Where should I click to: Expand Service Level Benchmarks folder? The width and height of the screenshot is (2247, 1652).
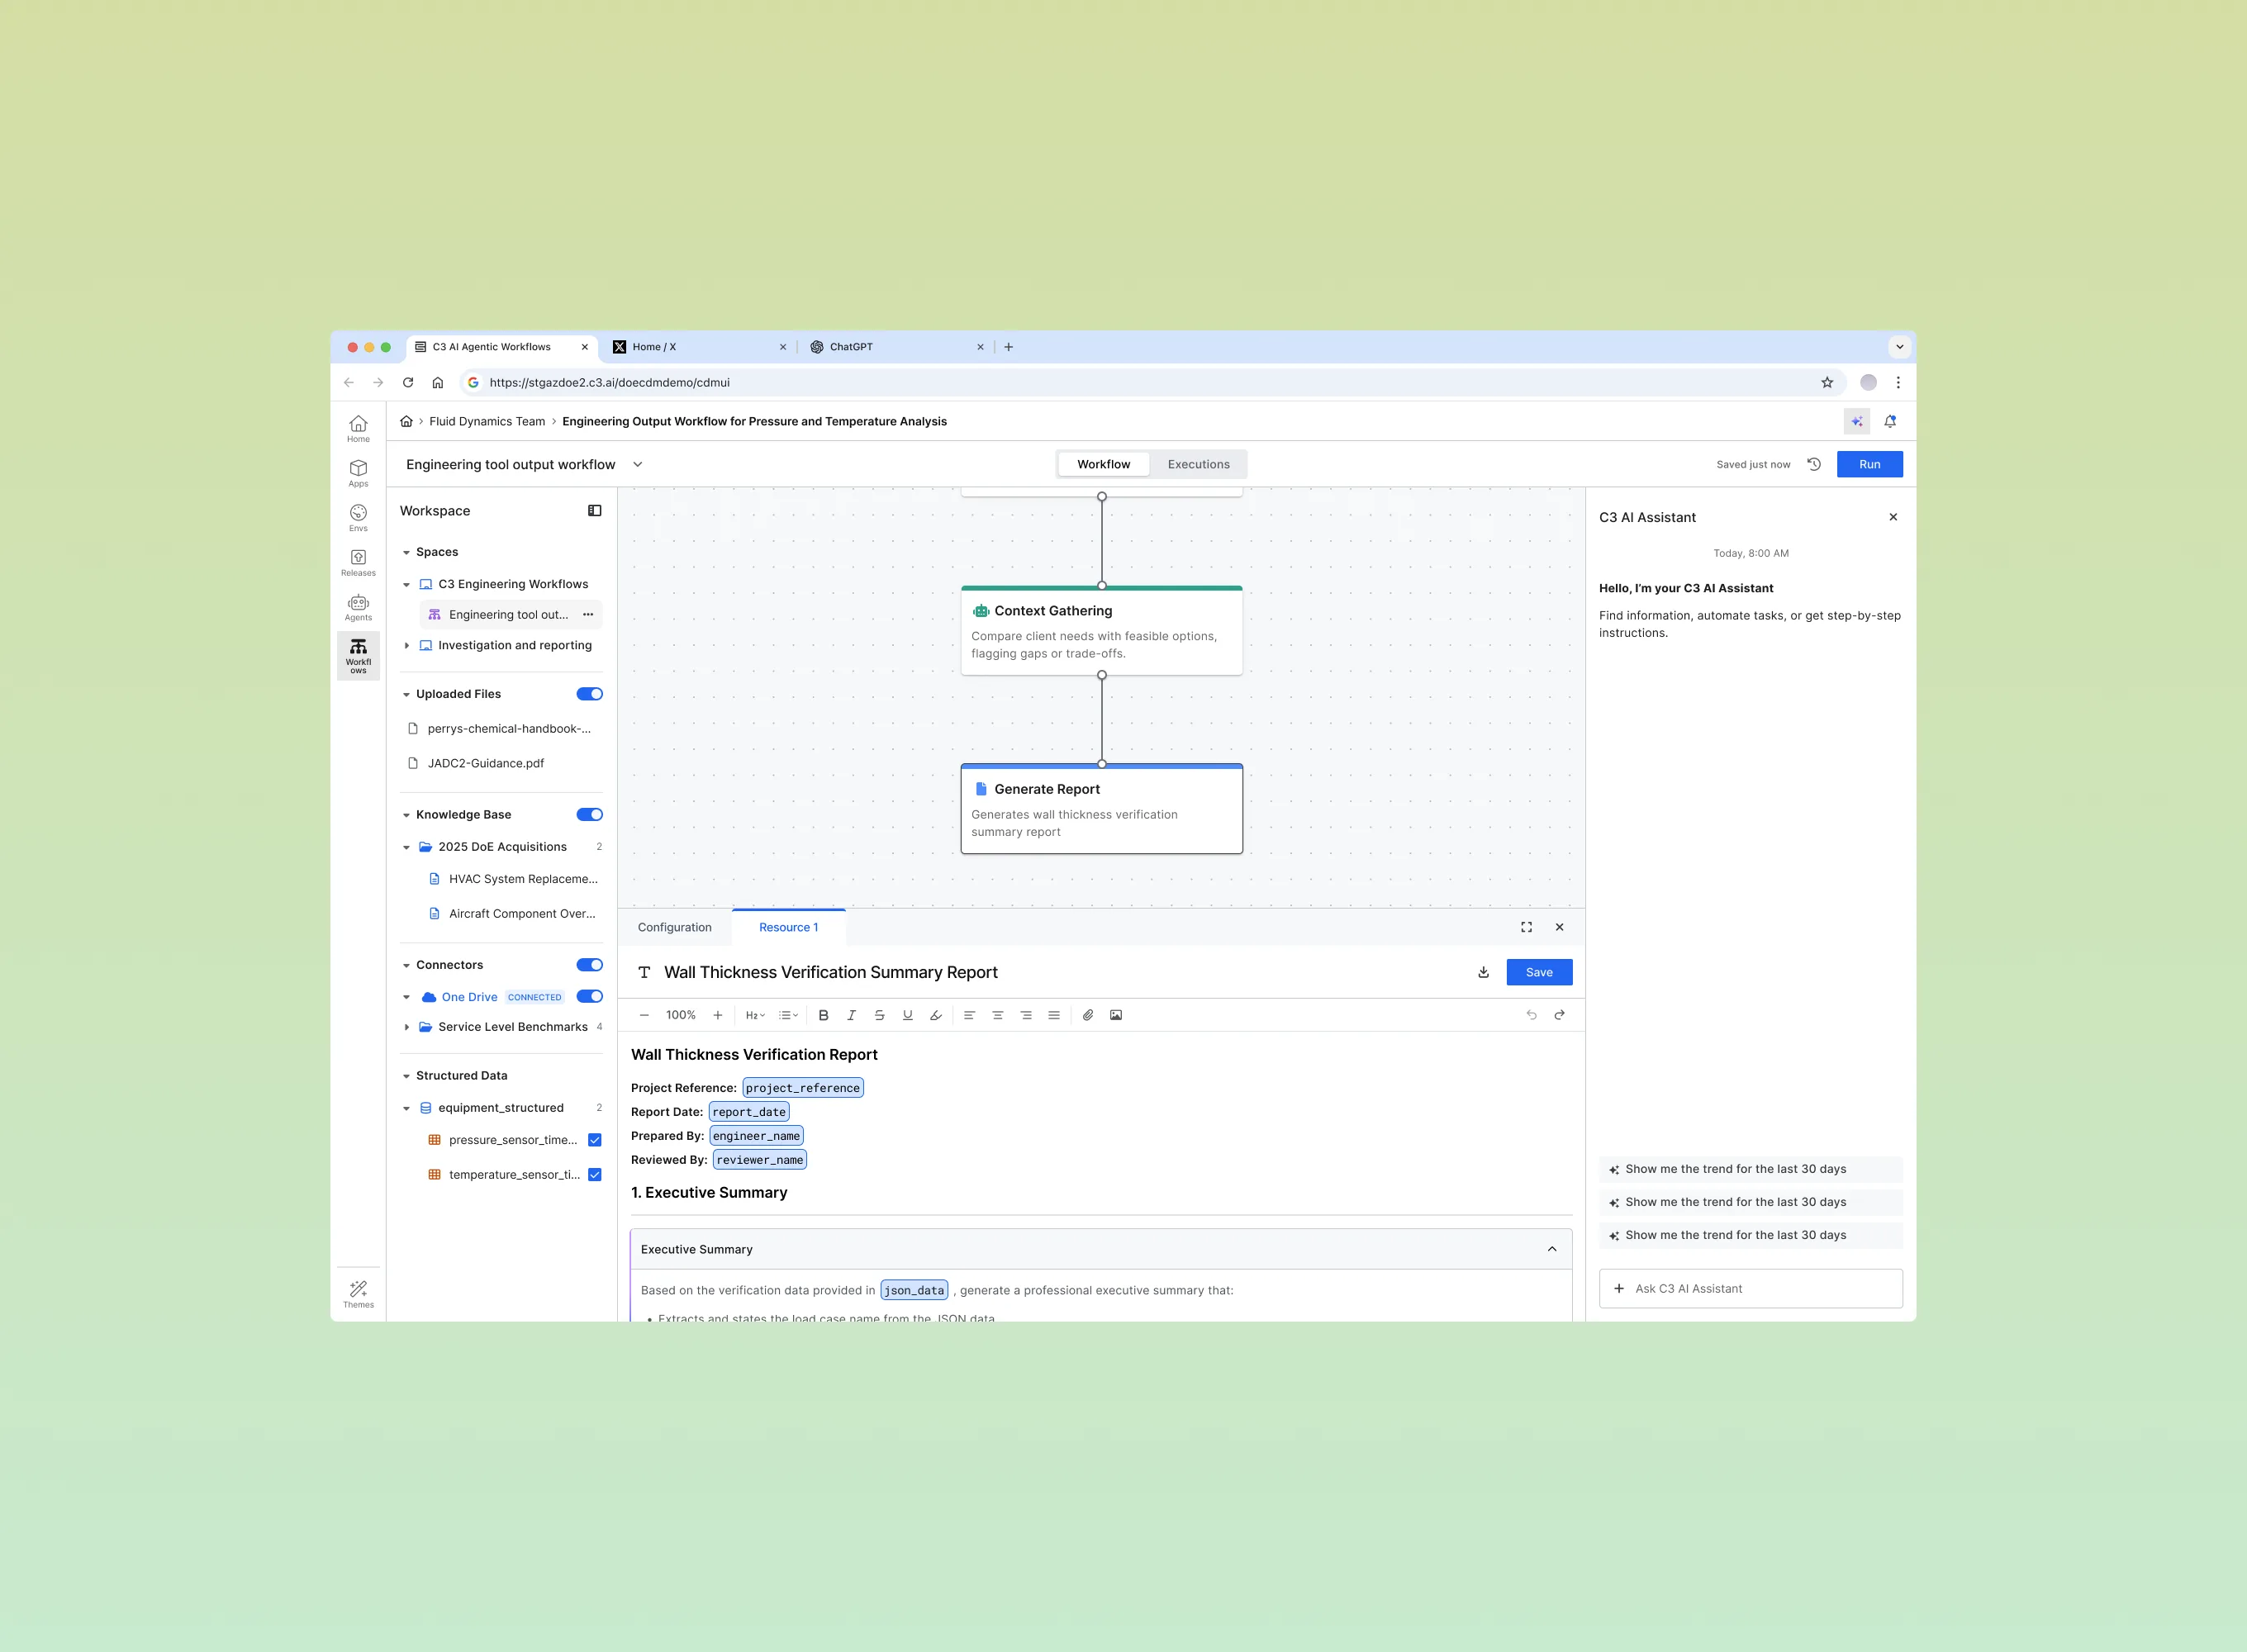click(x=406, y=1027)
